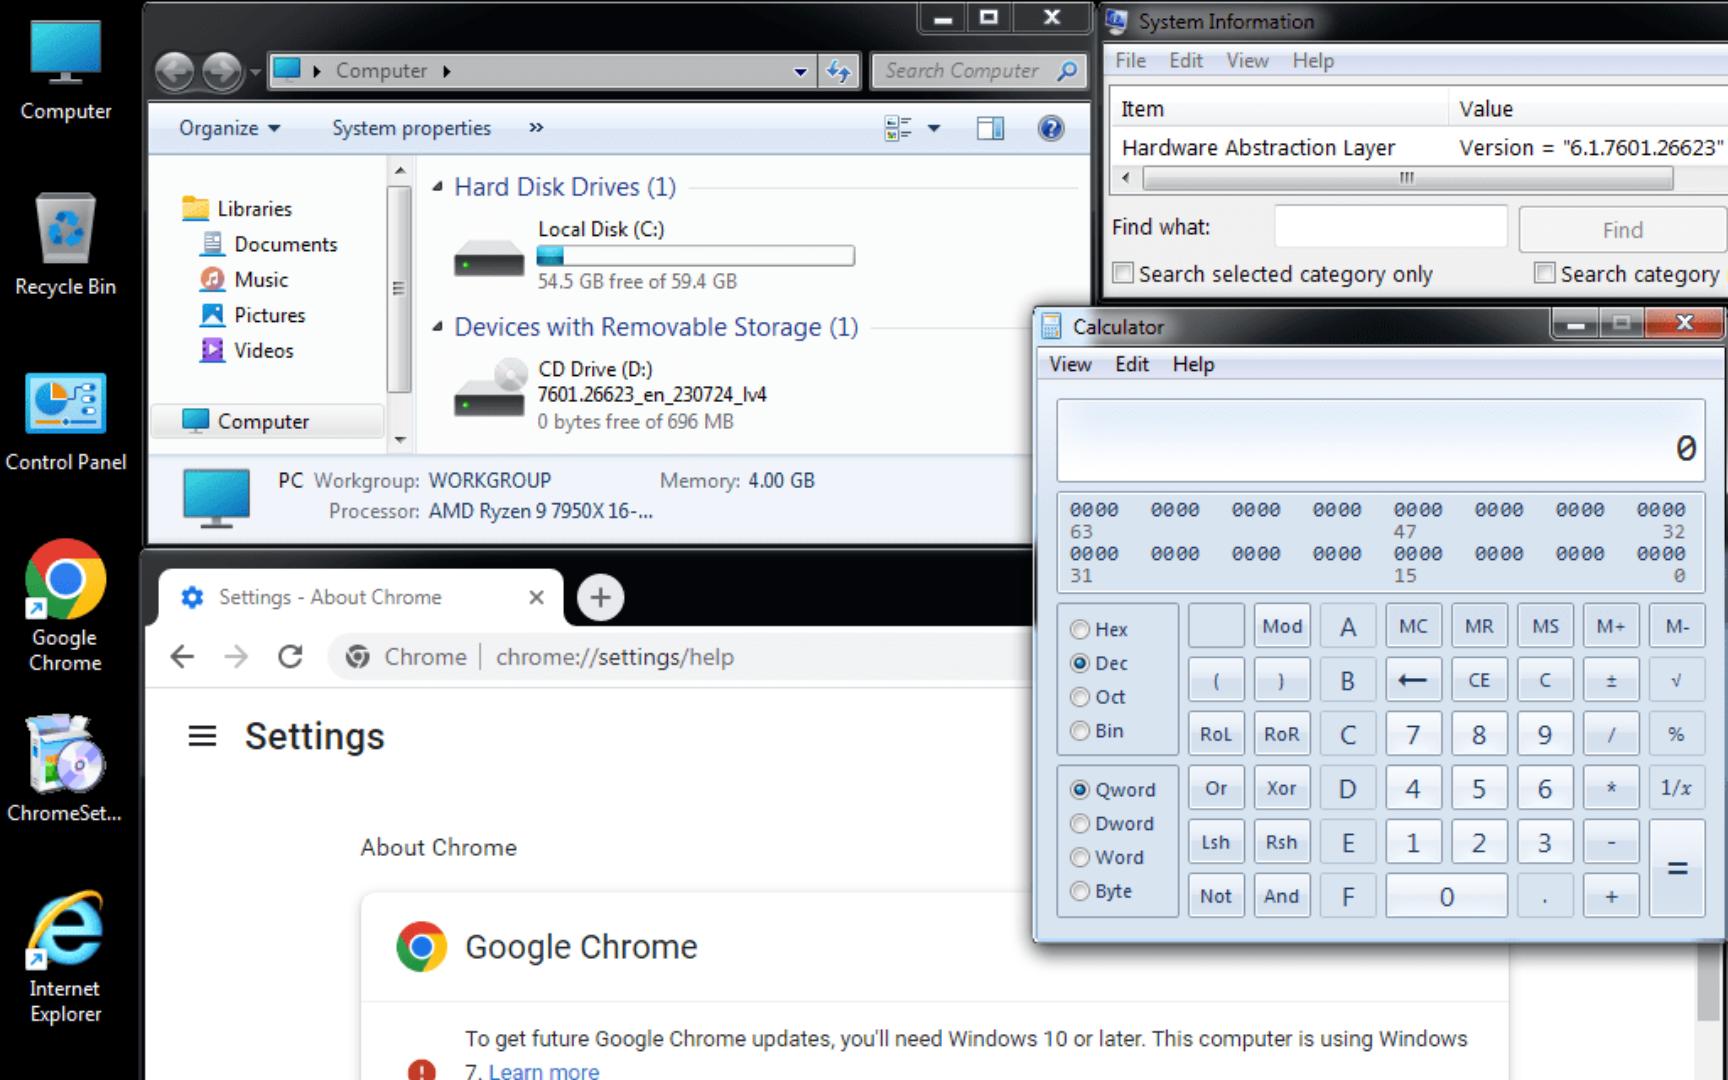Expand the Computer breadcrumb arrow in address bar
Image resolution: width=1728 pixels, height=1080 pixels.
tap(446, 71)
